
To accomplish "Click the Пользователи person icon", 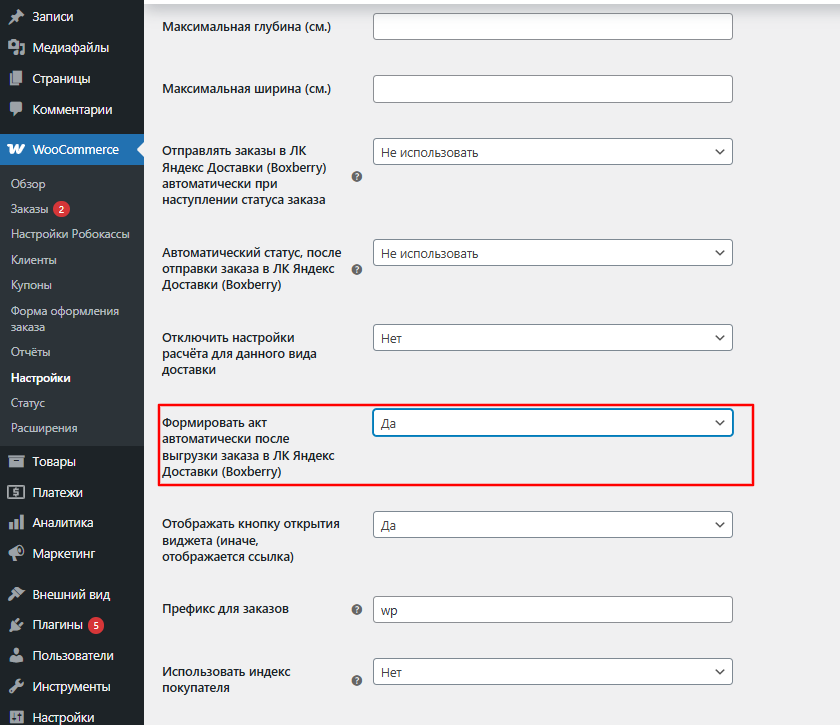I will pos(16,655).
